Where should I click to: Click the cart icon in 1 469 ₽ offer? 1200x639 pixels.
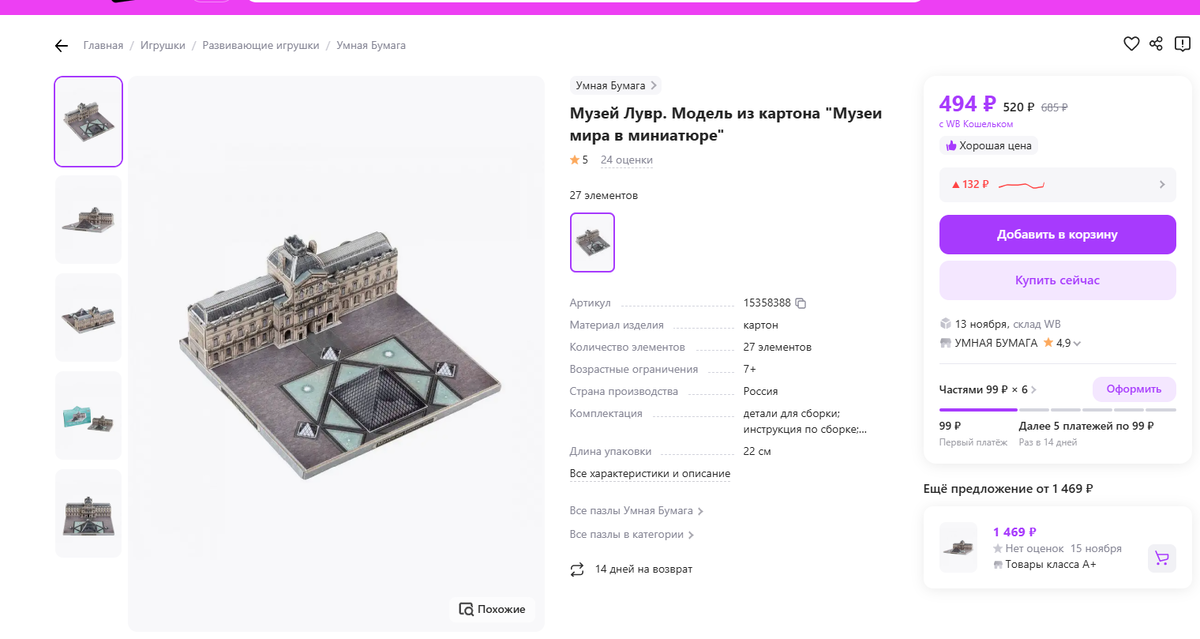tap(1161, 558)
